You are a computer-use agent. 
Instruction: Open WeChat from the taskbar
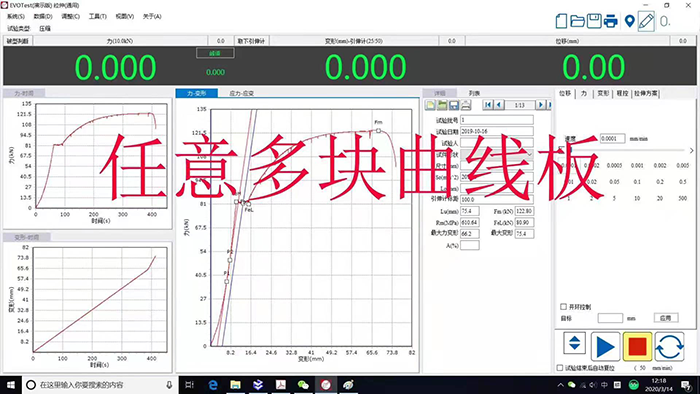pyautogui.click(x=303, y=385)
